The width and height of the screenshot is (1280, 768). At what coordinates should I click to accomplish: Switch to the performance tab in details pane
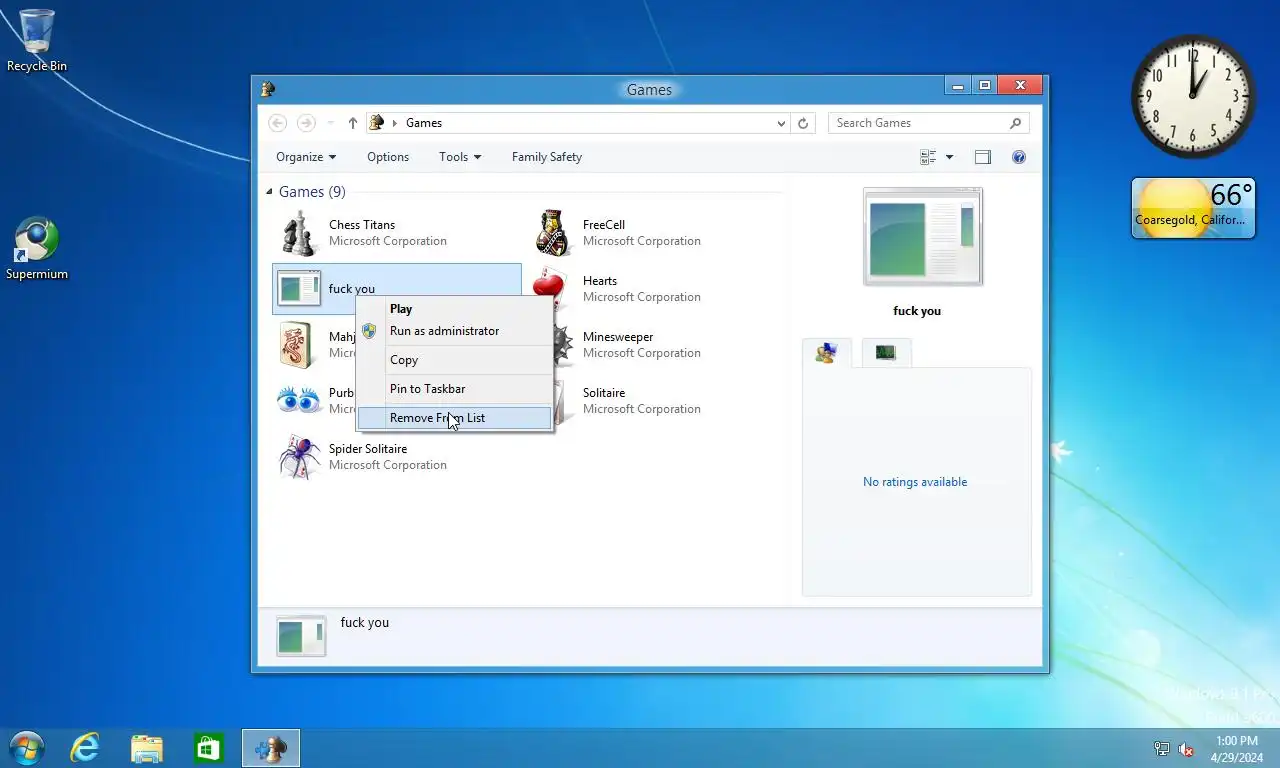(886, 353)
